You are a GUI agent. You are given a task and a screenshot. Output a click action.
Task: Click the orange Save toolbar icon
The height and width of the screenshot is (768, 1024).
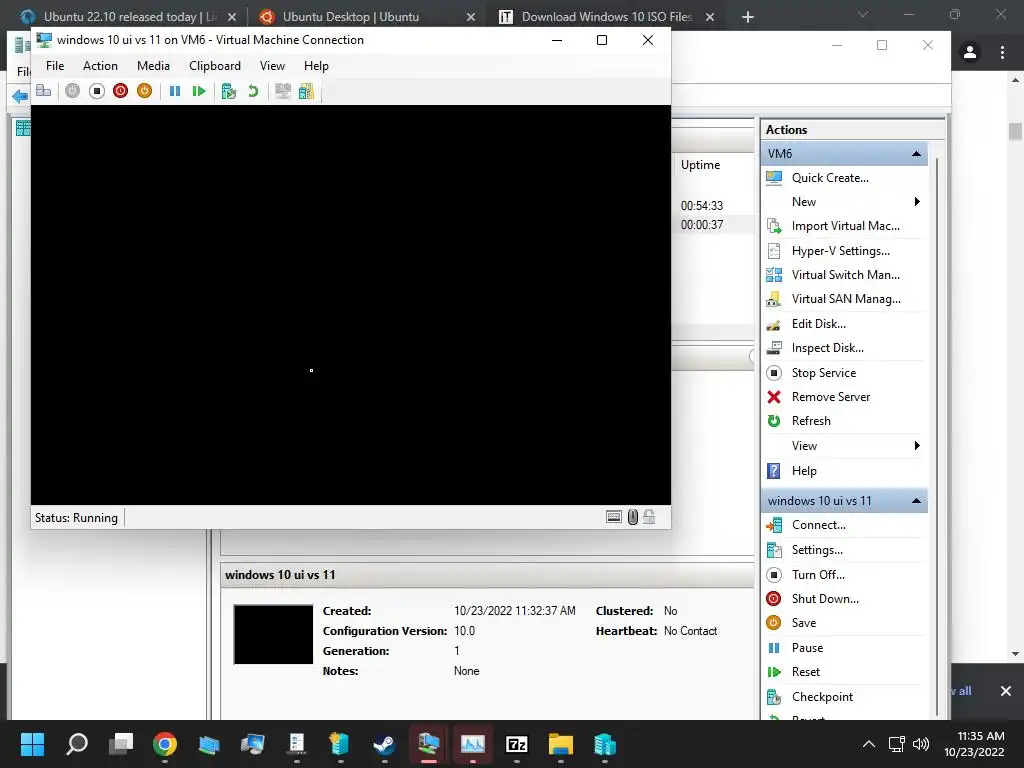[144, 91]
